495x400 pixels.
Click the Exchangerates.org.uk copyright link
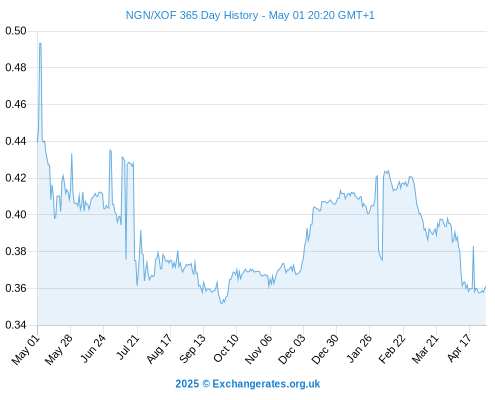point(248,384)
